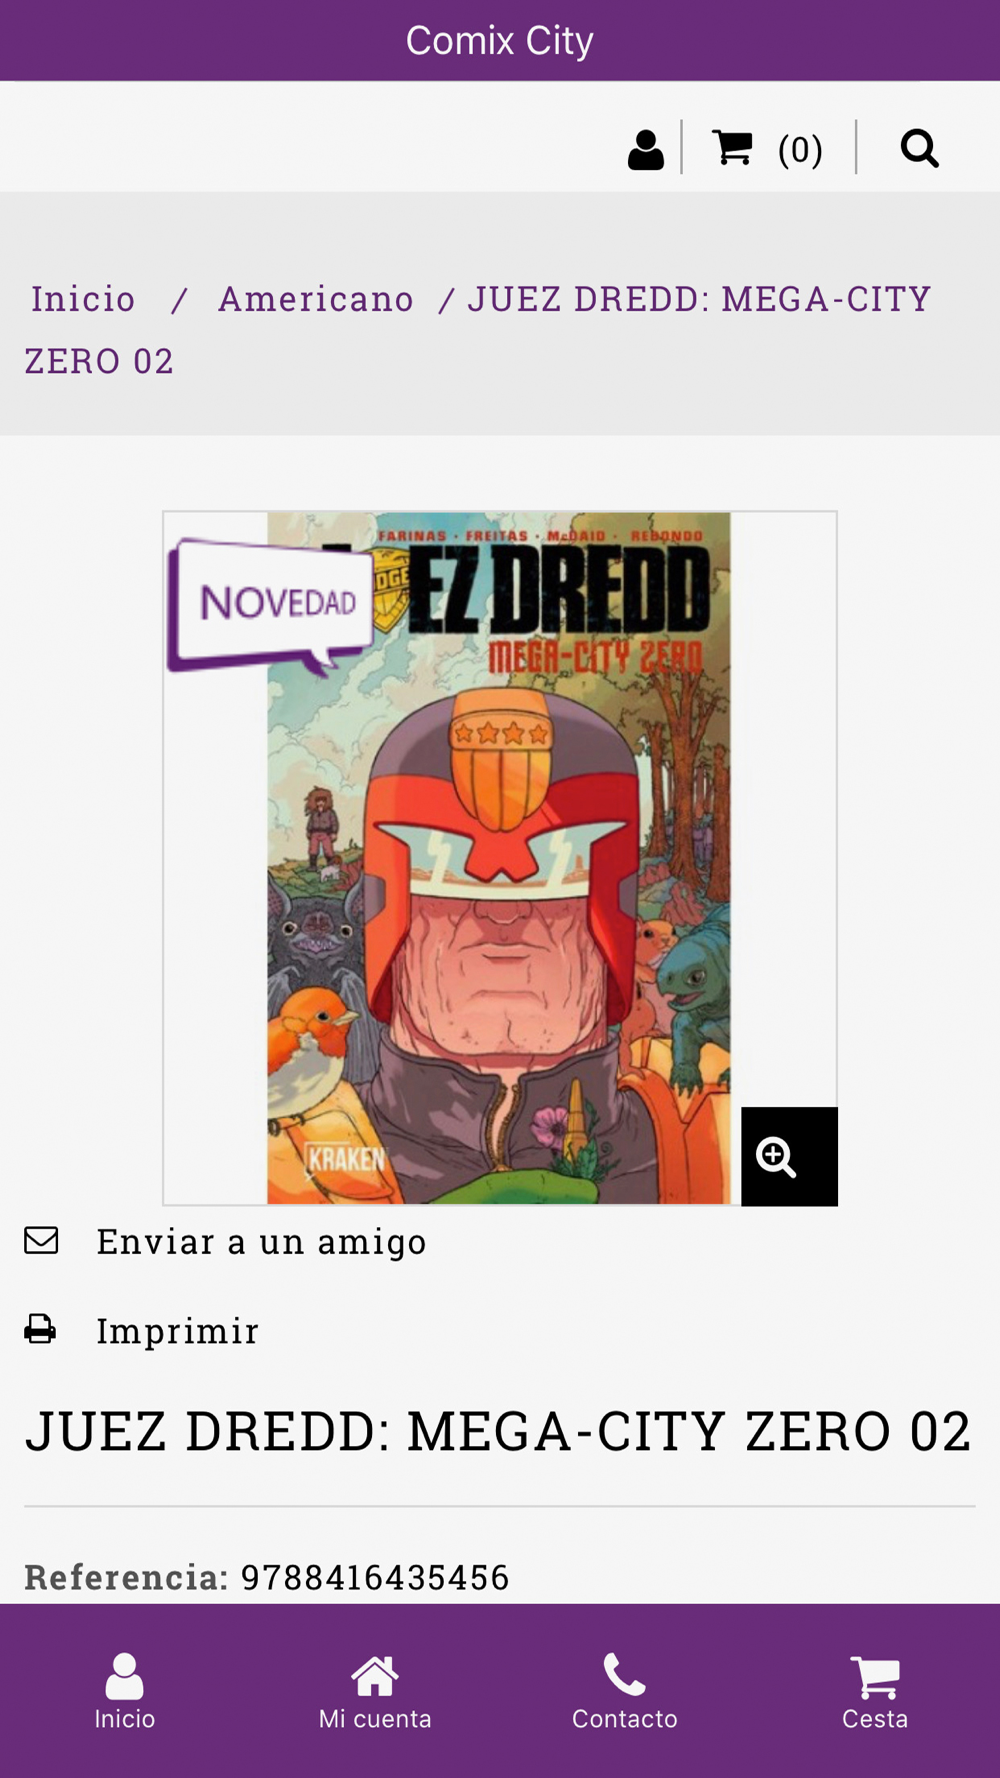The width and height of the screenshot is (1000, 1778).
Task: Tap the phone icon in bottom bar
Action: coord(625,1674)
